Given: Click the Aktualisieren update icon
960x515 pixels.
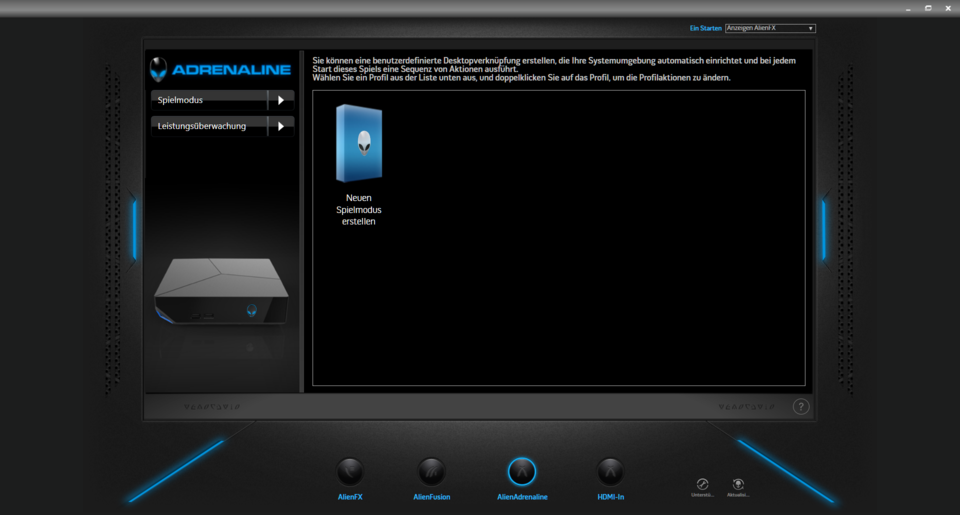Looking at the screenshot, I should [738, 484].
